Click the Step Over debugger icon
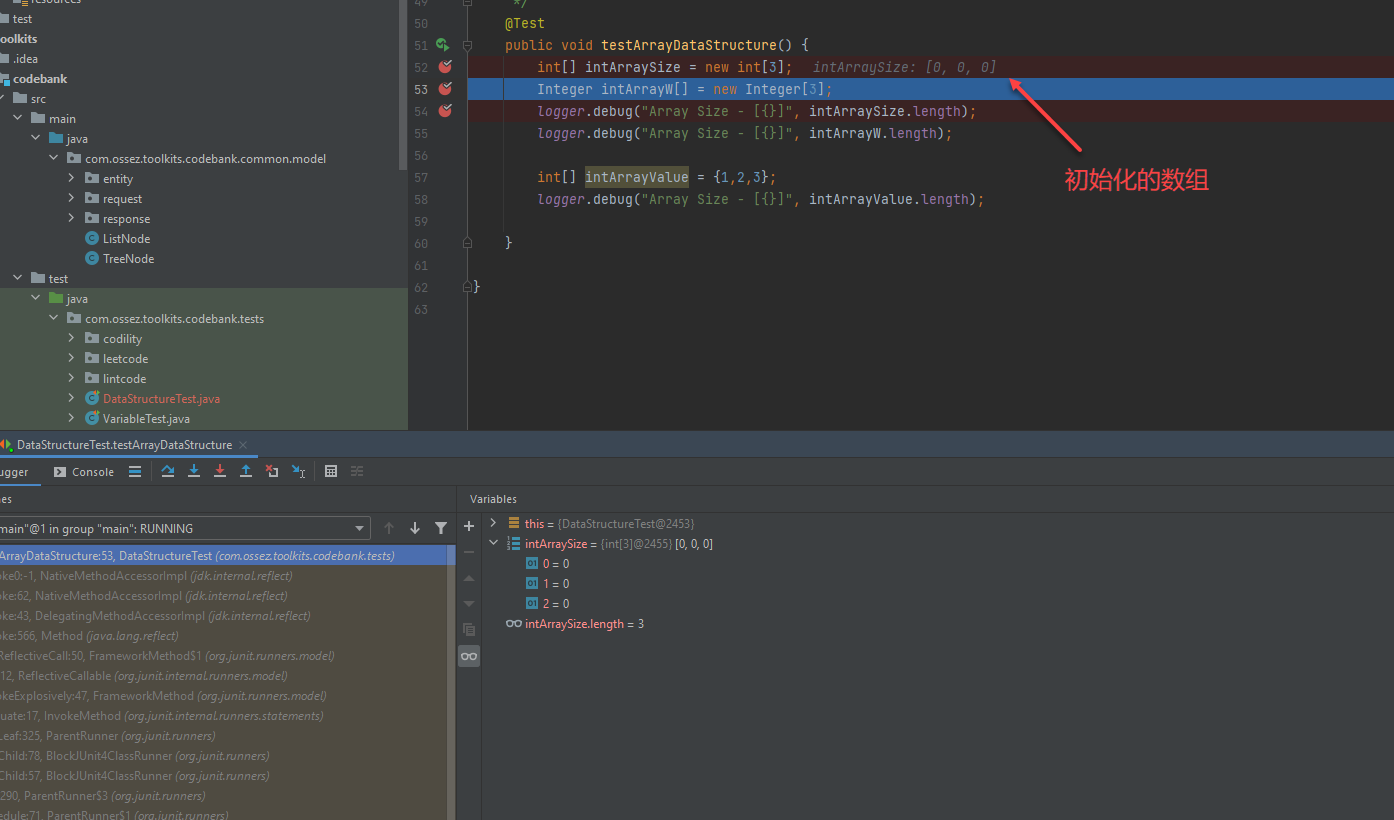 pyautogui.click(x=168, y=471)
